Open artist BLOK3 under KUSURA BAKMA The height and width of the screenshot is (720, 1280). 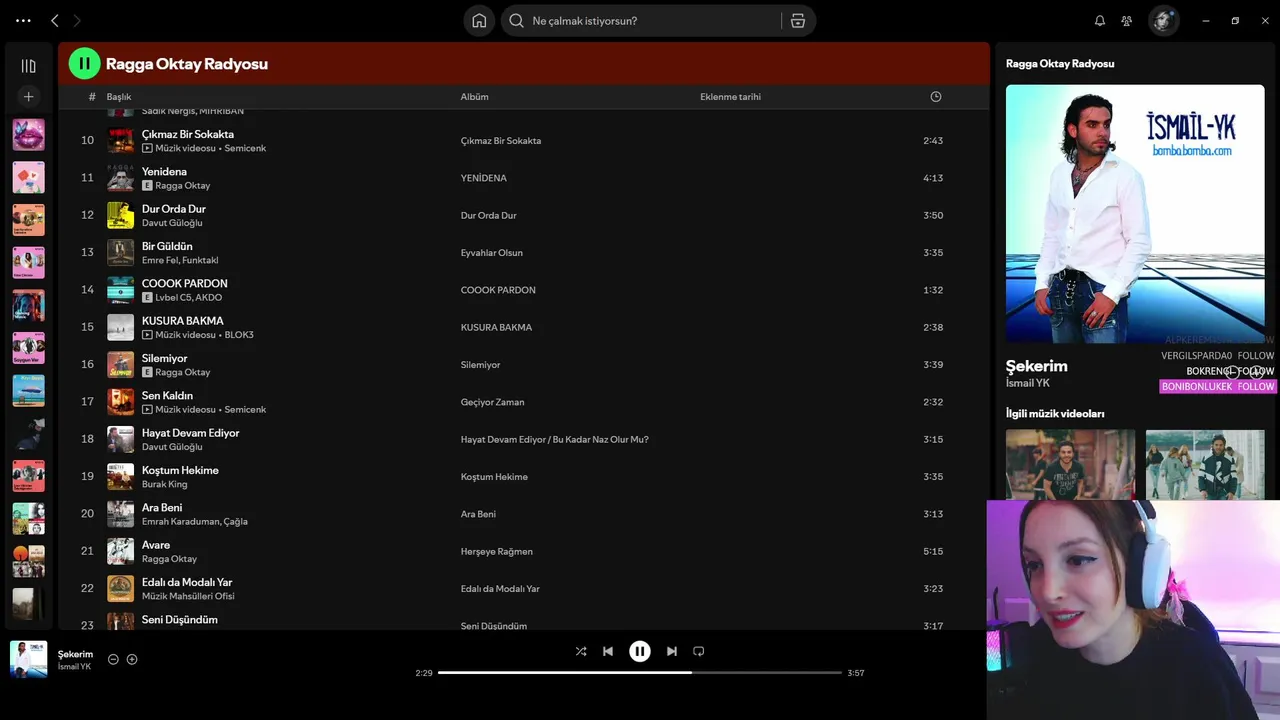tap(239, 335)
